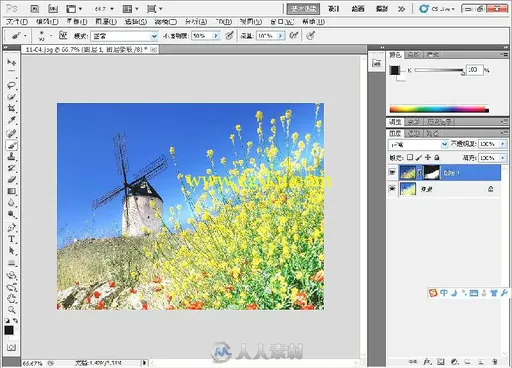Select the Zoom tool
The image size is (512, 368).
point(12,310)
